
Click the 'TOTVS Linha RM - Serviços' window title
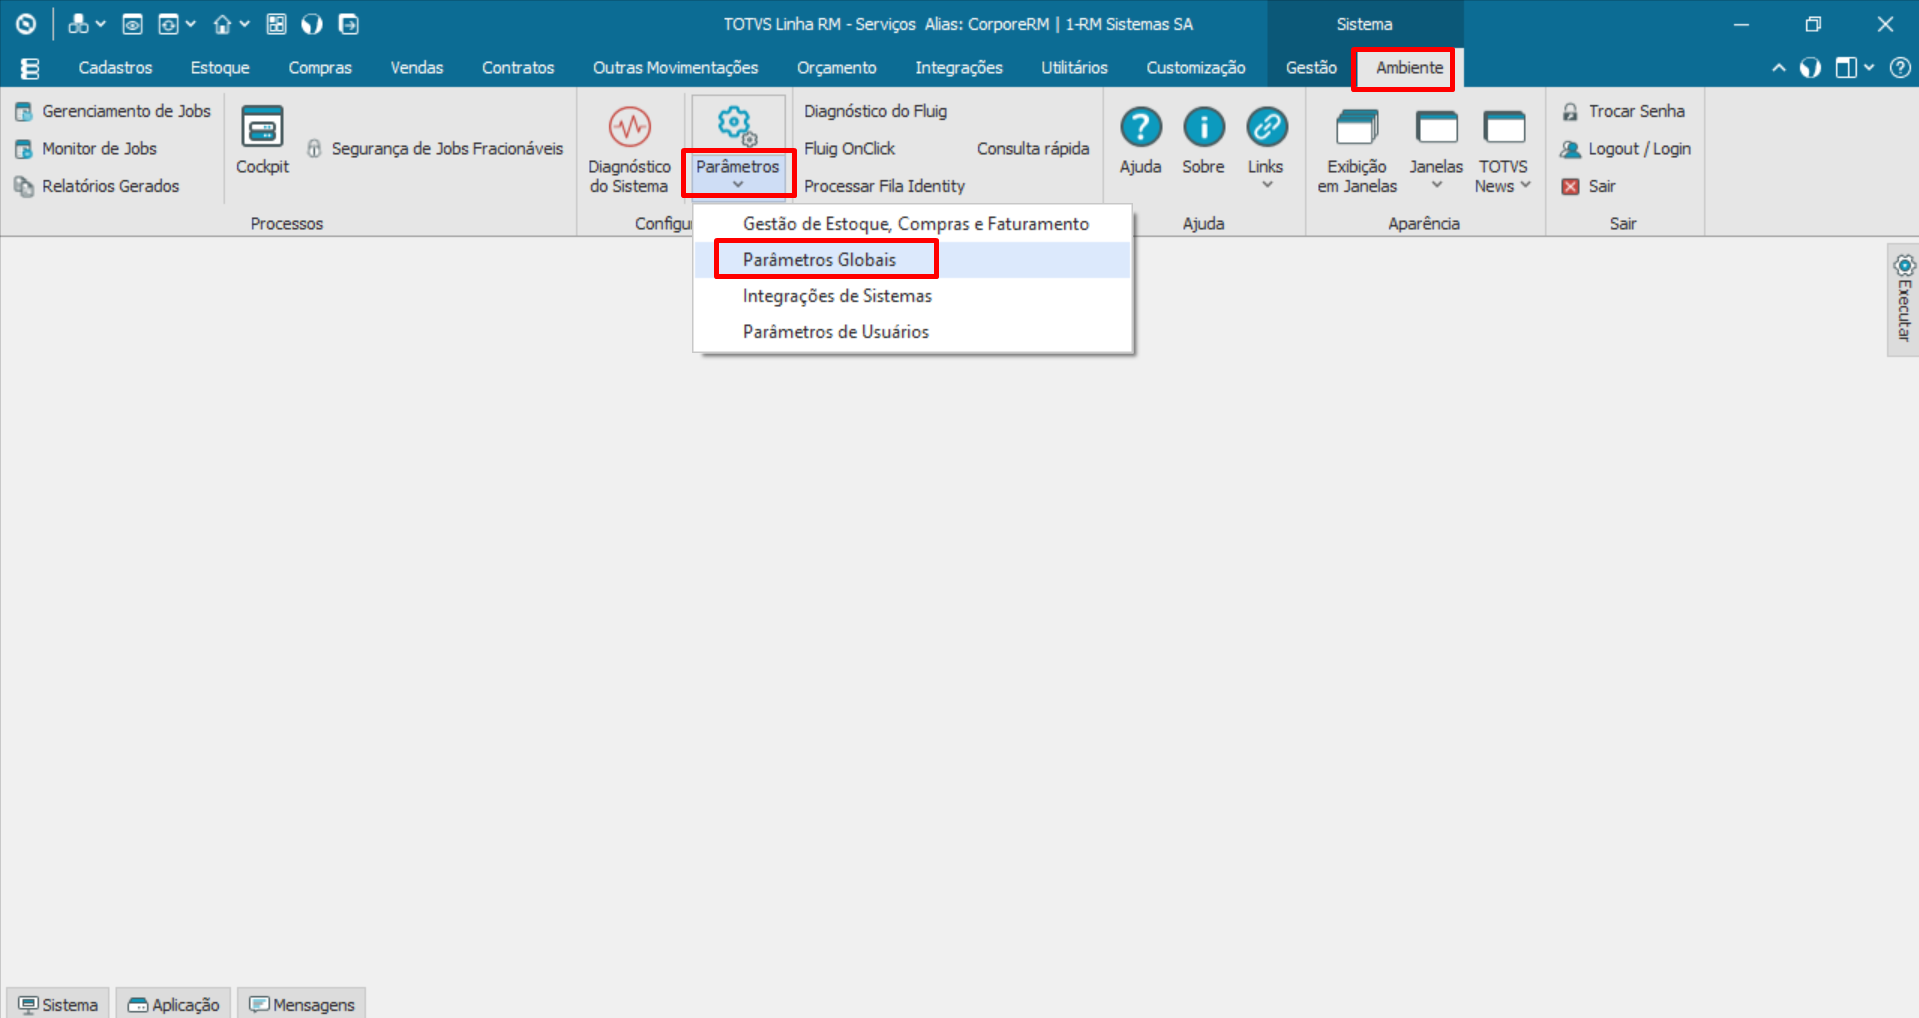tap(820, 24)
